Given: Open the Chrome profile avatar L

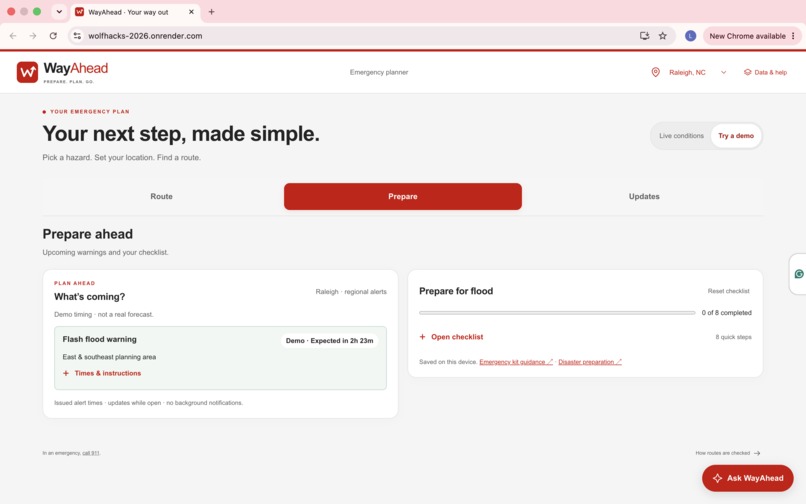Looking at the screenshot, I should (x=690, y=36).
